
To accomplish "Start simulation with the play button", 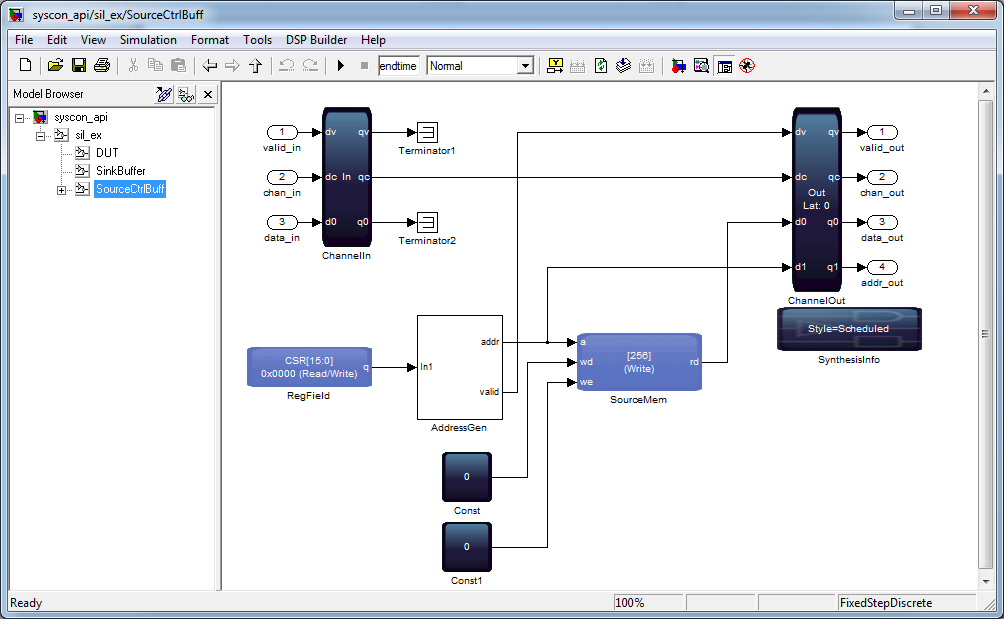I will tap(340, 66).
